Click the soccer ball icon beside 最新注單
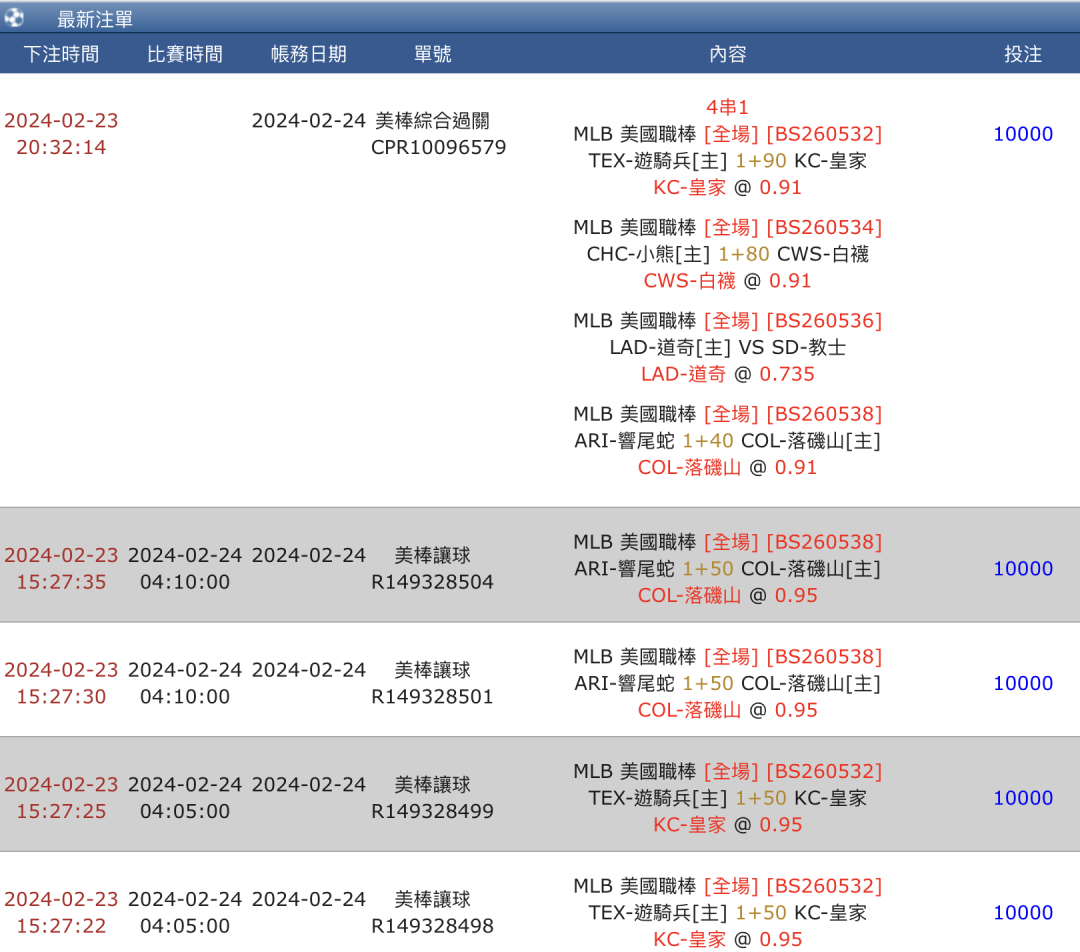 14,18
